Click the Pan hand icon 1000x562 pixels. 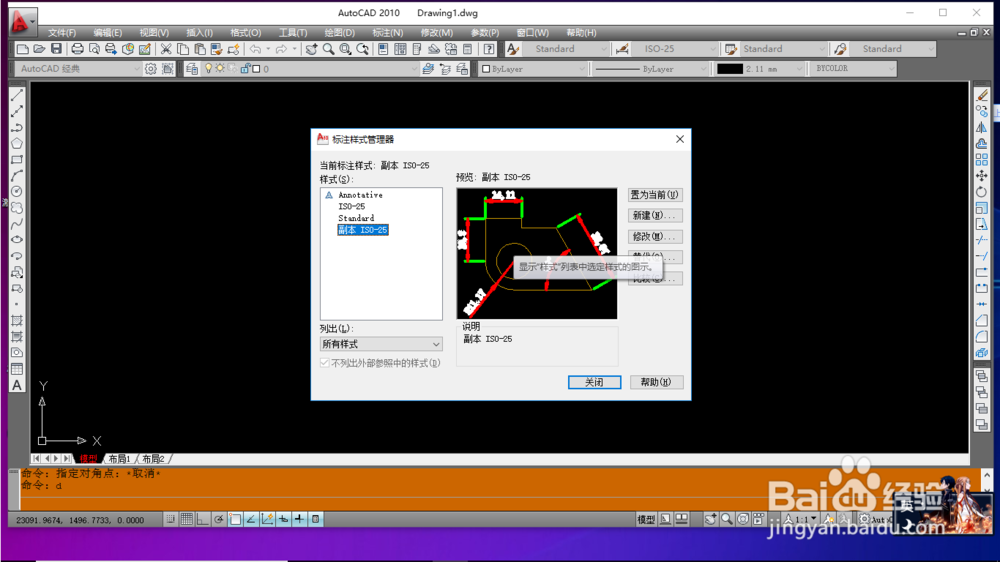tap(311, 49)
